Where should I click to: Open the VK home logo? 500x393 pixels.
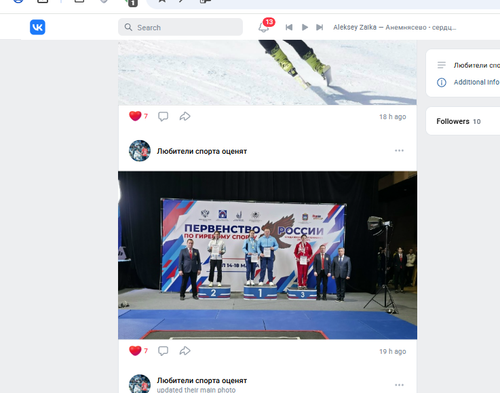37,27
